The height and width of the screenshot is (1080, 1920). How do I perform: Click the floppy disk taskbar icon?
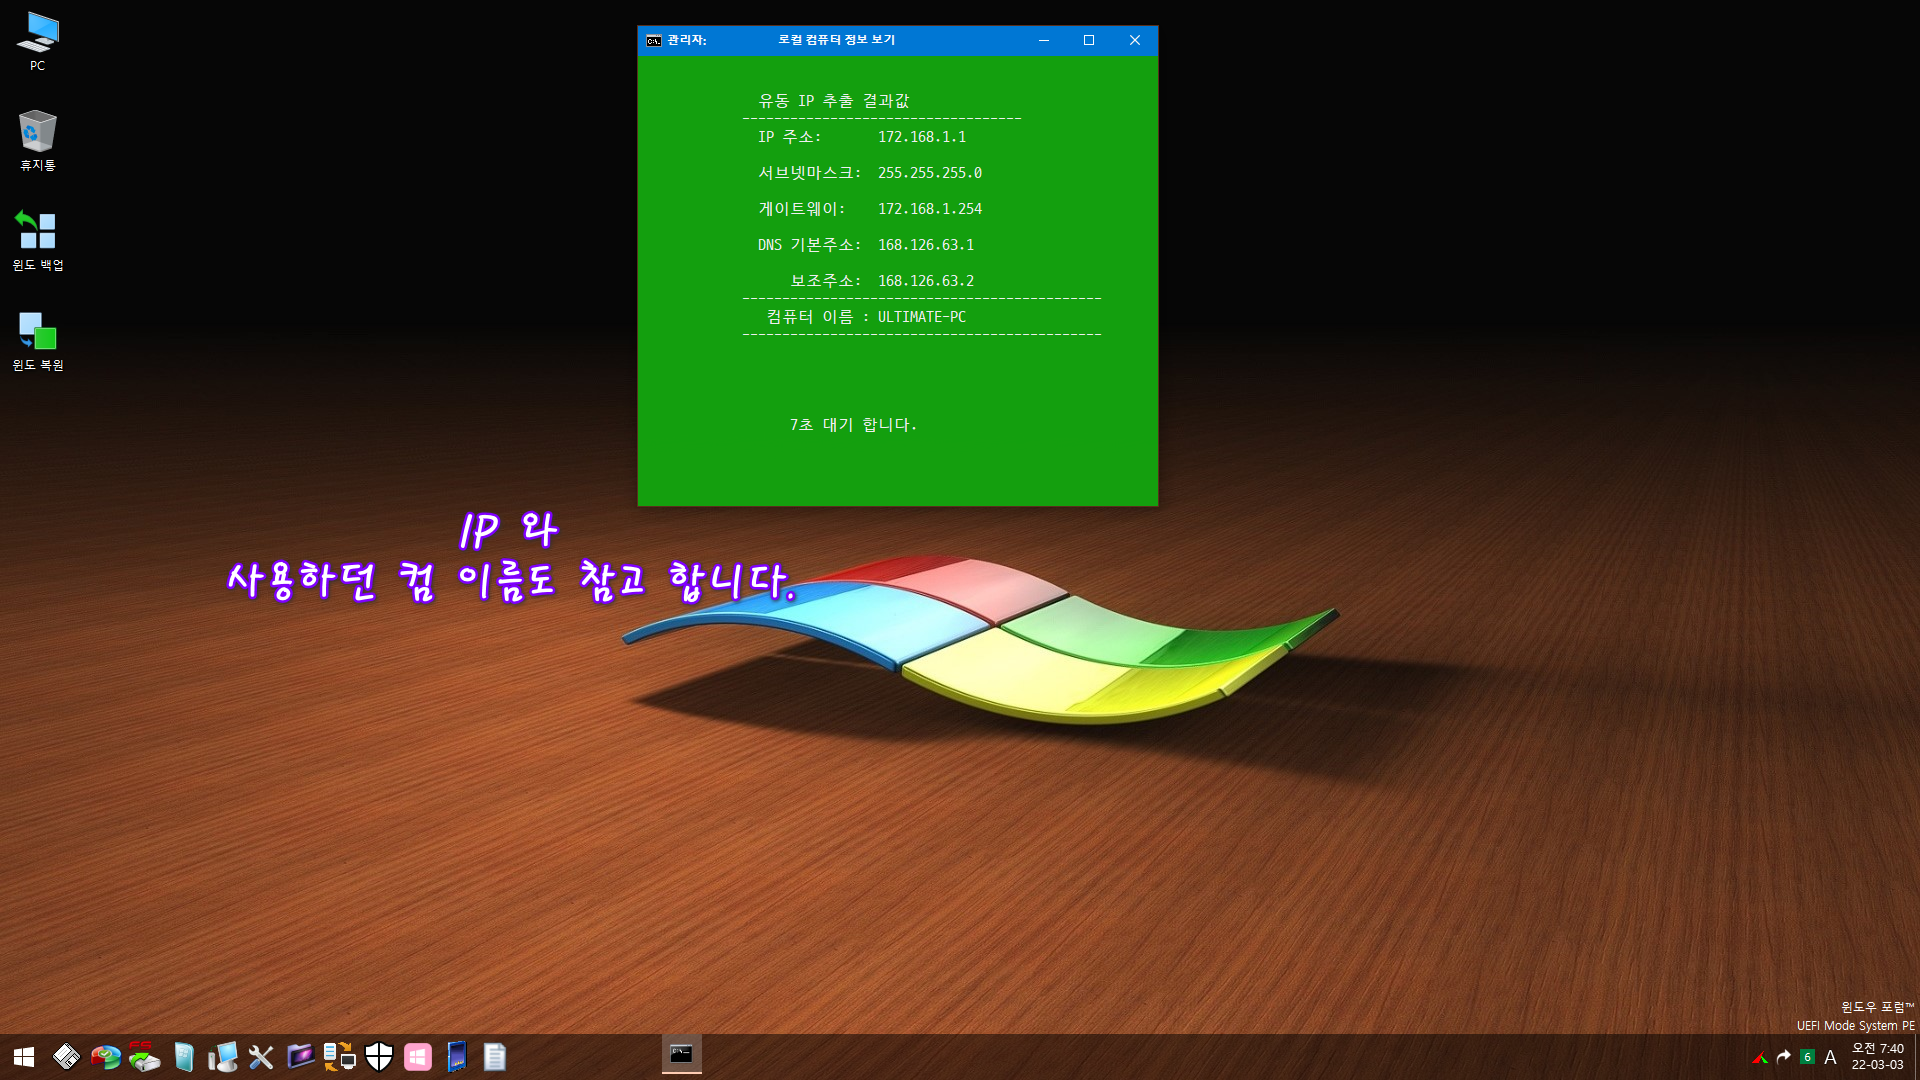click(66, 1057)
